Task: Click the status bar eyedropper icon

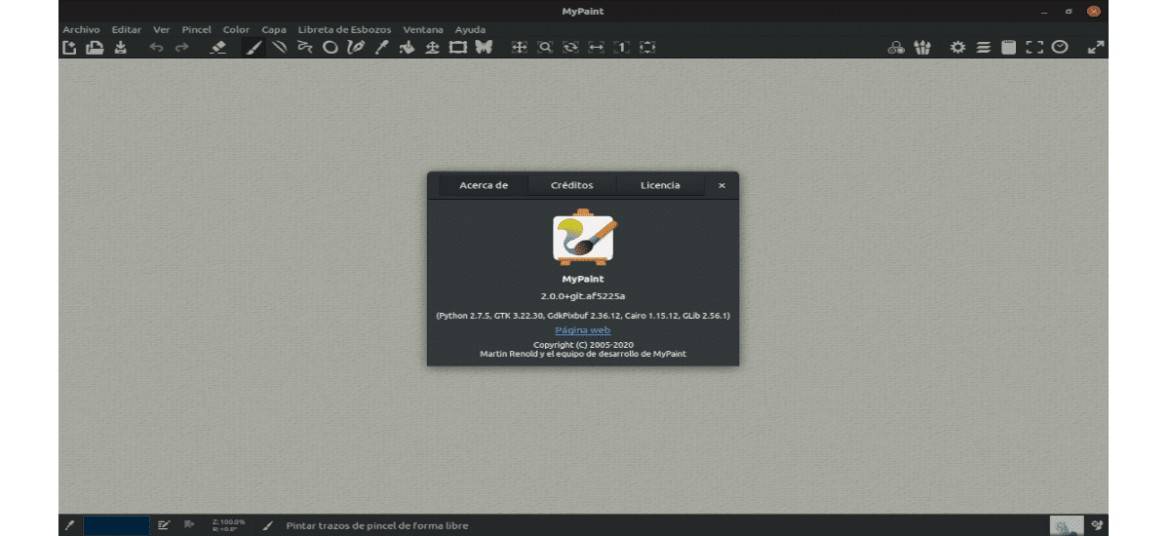Action: [69, 526]
